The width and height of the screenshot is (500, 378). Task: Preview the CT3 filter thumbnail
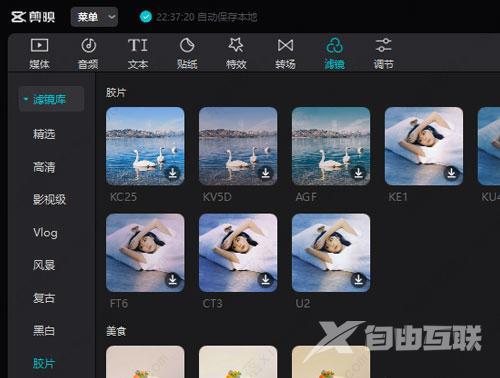[x=238, y=253]
